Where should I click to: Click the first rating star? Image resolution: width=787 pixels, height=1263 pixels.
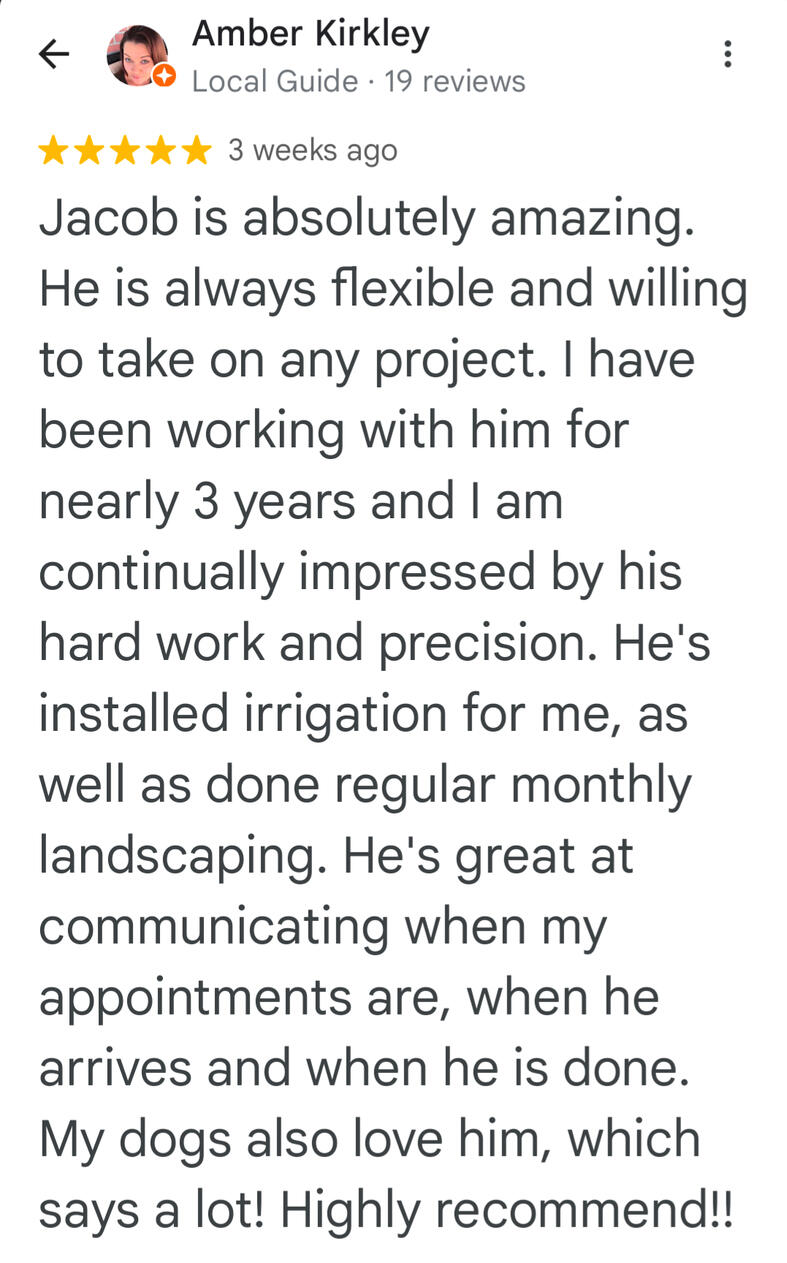pyautogui.click(x=52, y=151)
